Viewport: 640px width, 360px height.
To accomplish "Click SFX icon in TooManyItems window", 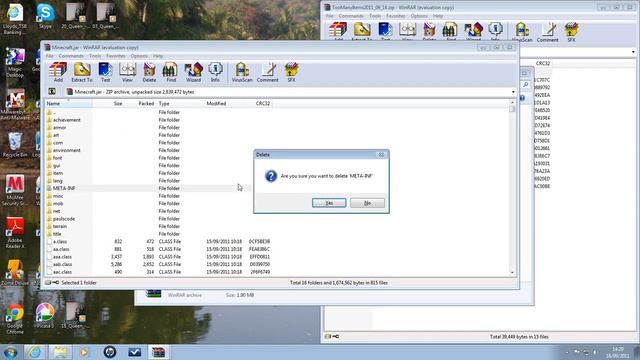I will coord(571,32).
